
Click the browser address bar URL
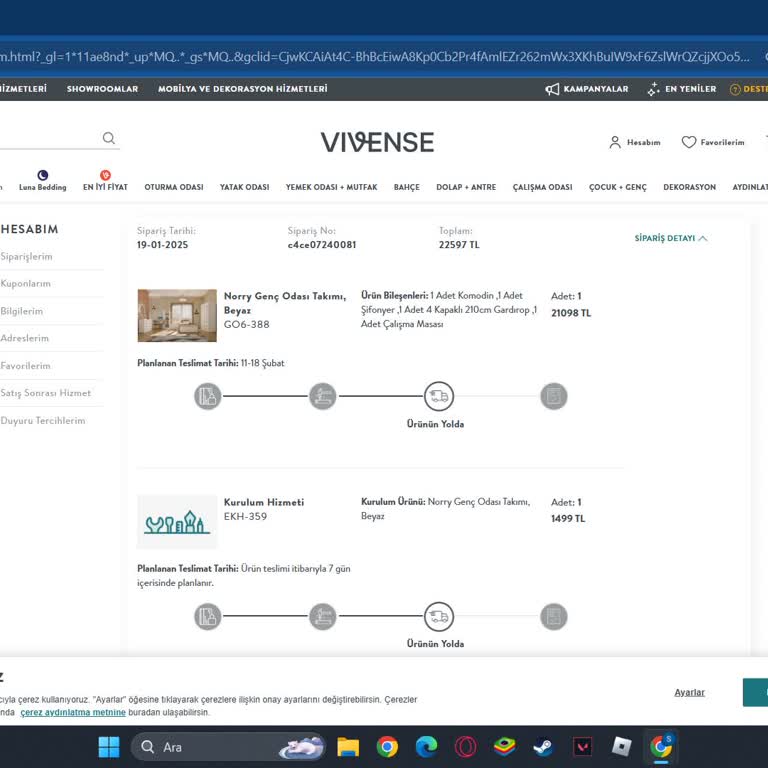click(x=375, y=57)
